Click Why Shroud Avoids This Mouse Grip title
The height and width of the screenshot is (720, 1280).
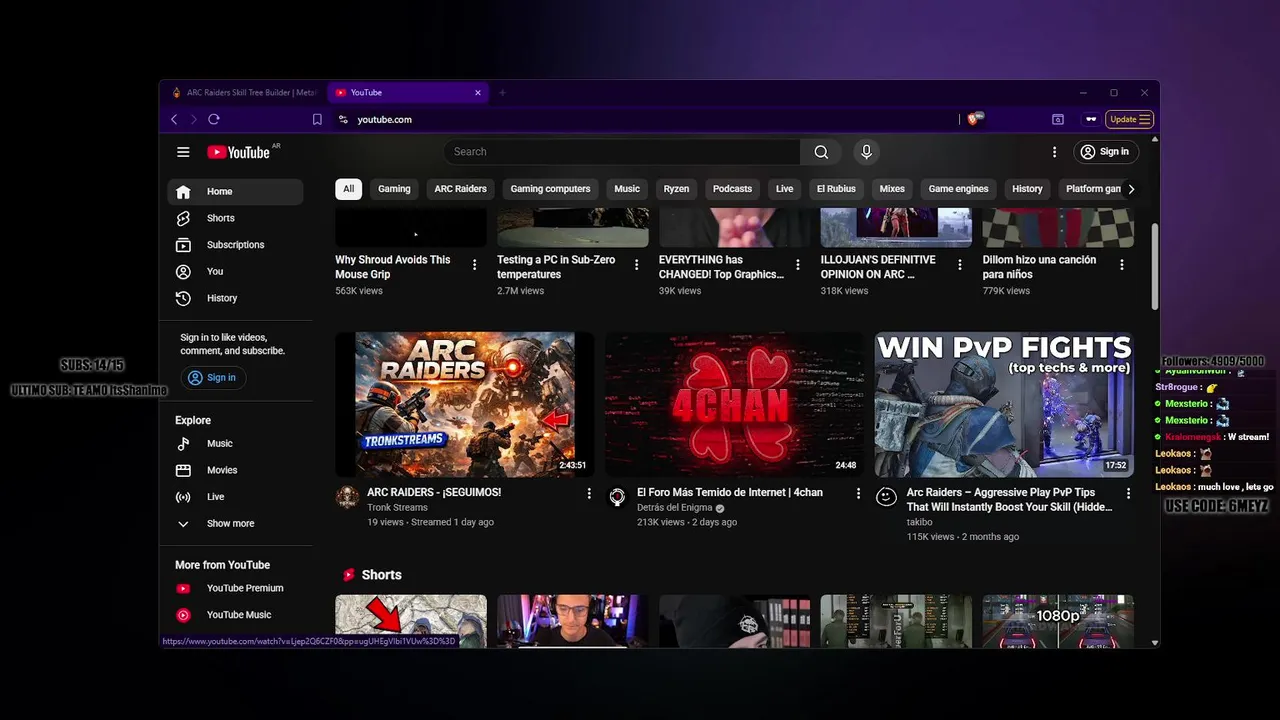pos(393,267)
